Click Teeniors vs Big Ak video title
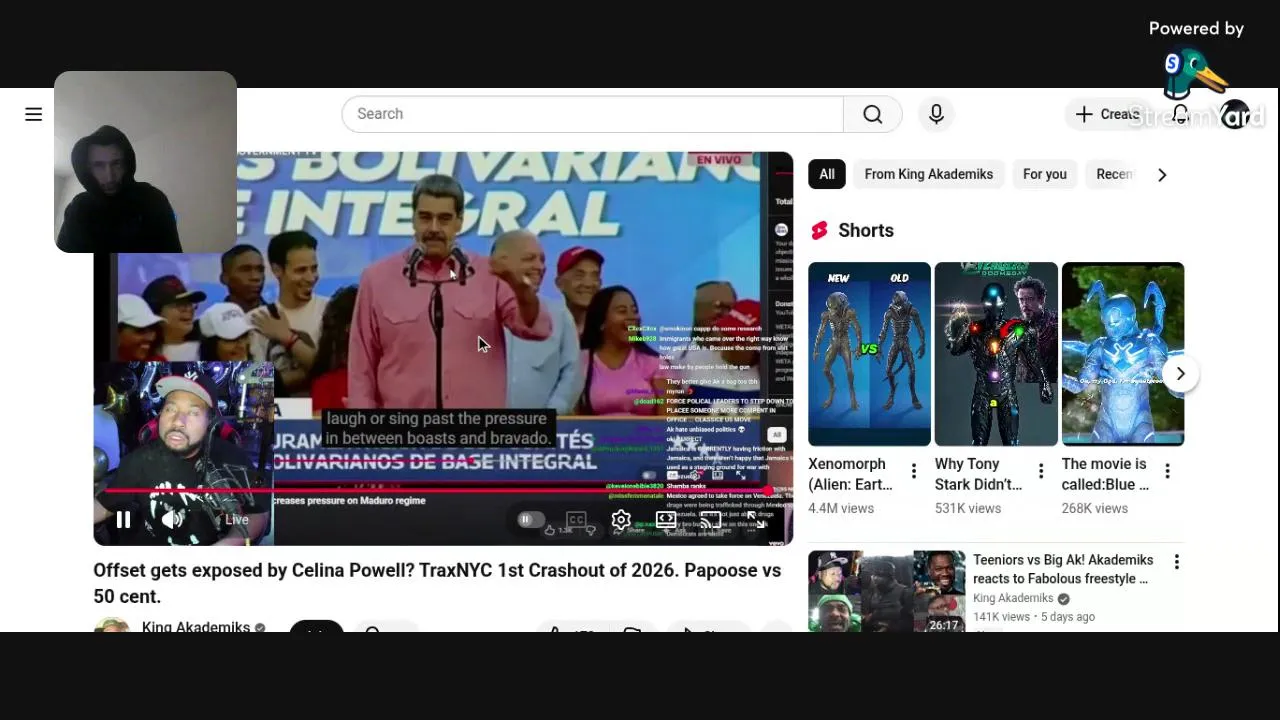This screenshot has width=1280, height=720. coord(1063,569)
